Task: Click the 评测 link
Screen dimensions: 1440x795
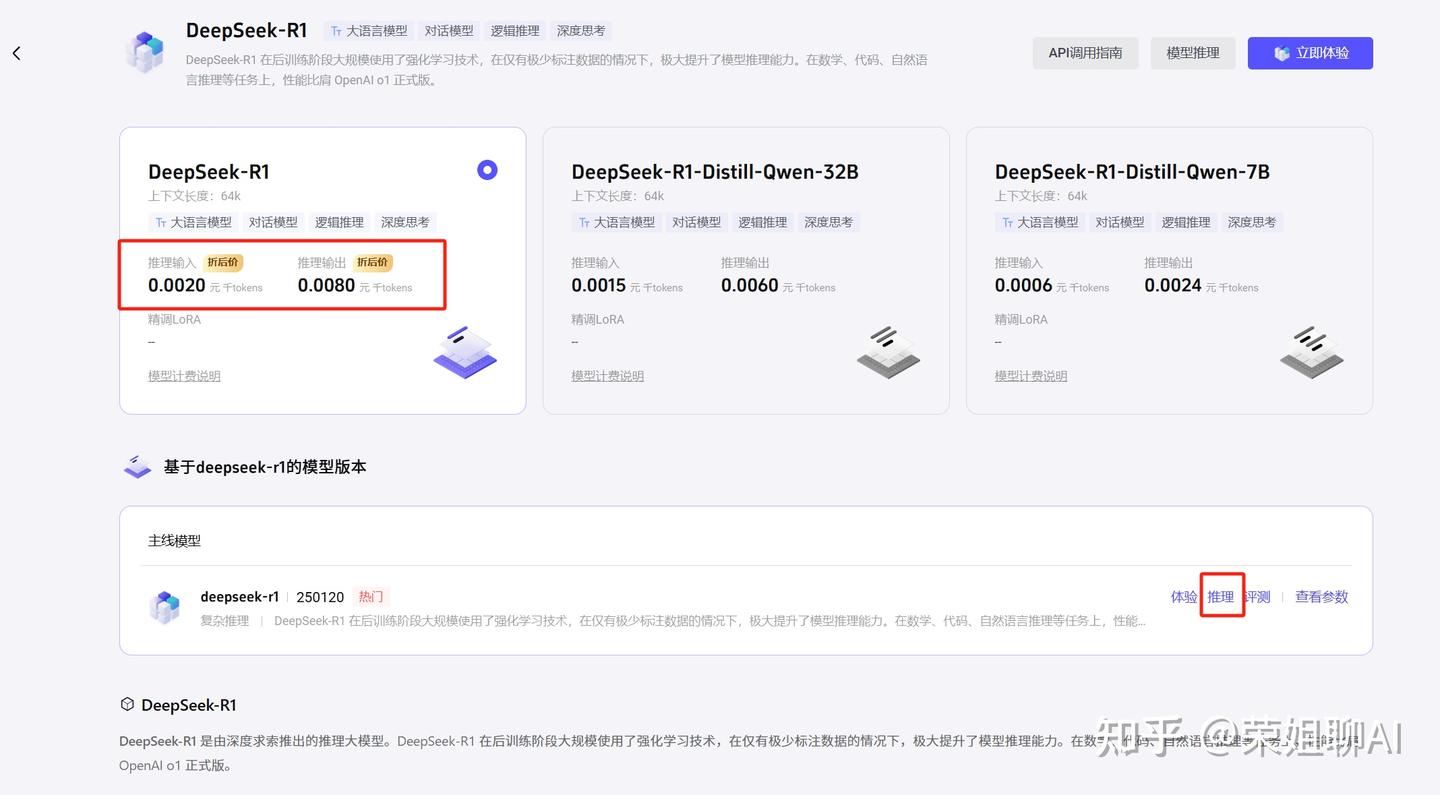Action: pos(1257,596)
